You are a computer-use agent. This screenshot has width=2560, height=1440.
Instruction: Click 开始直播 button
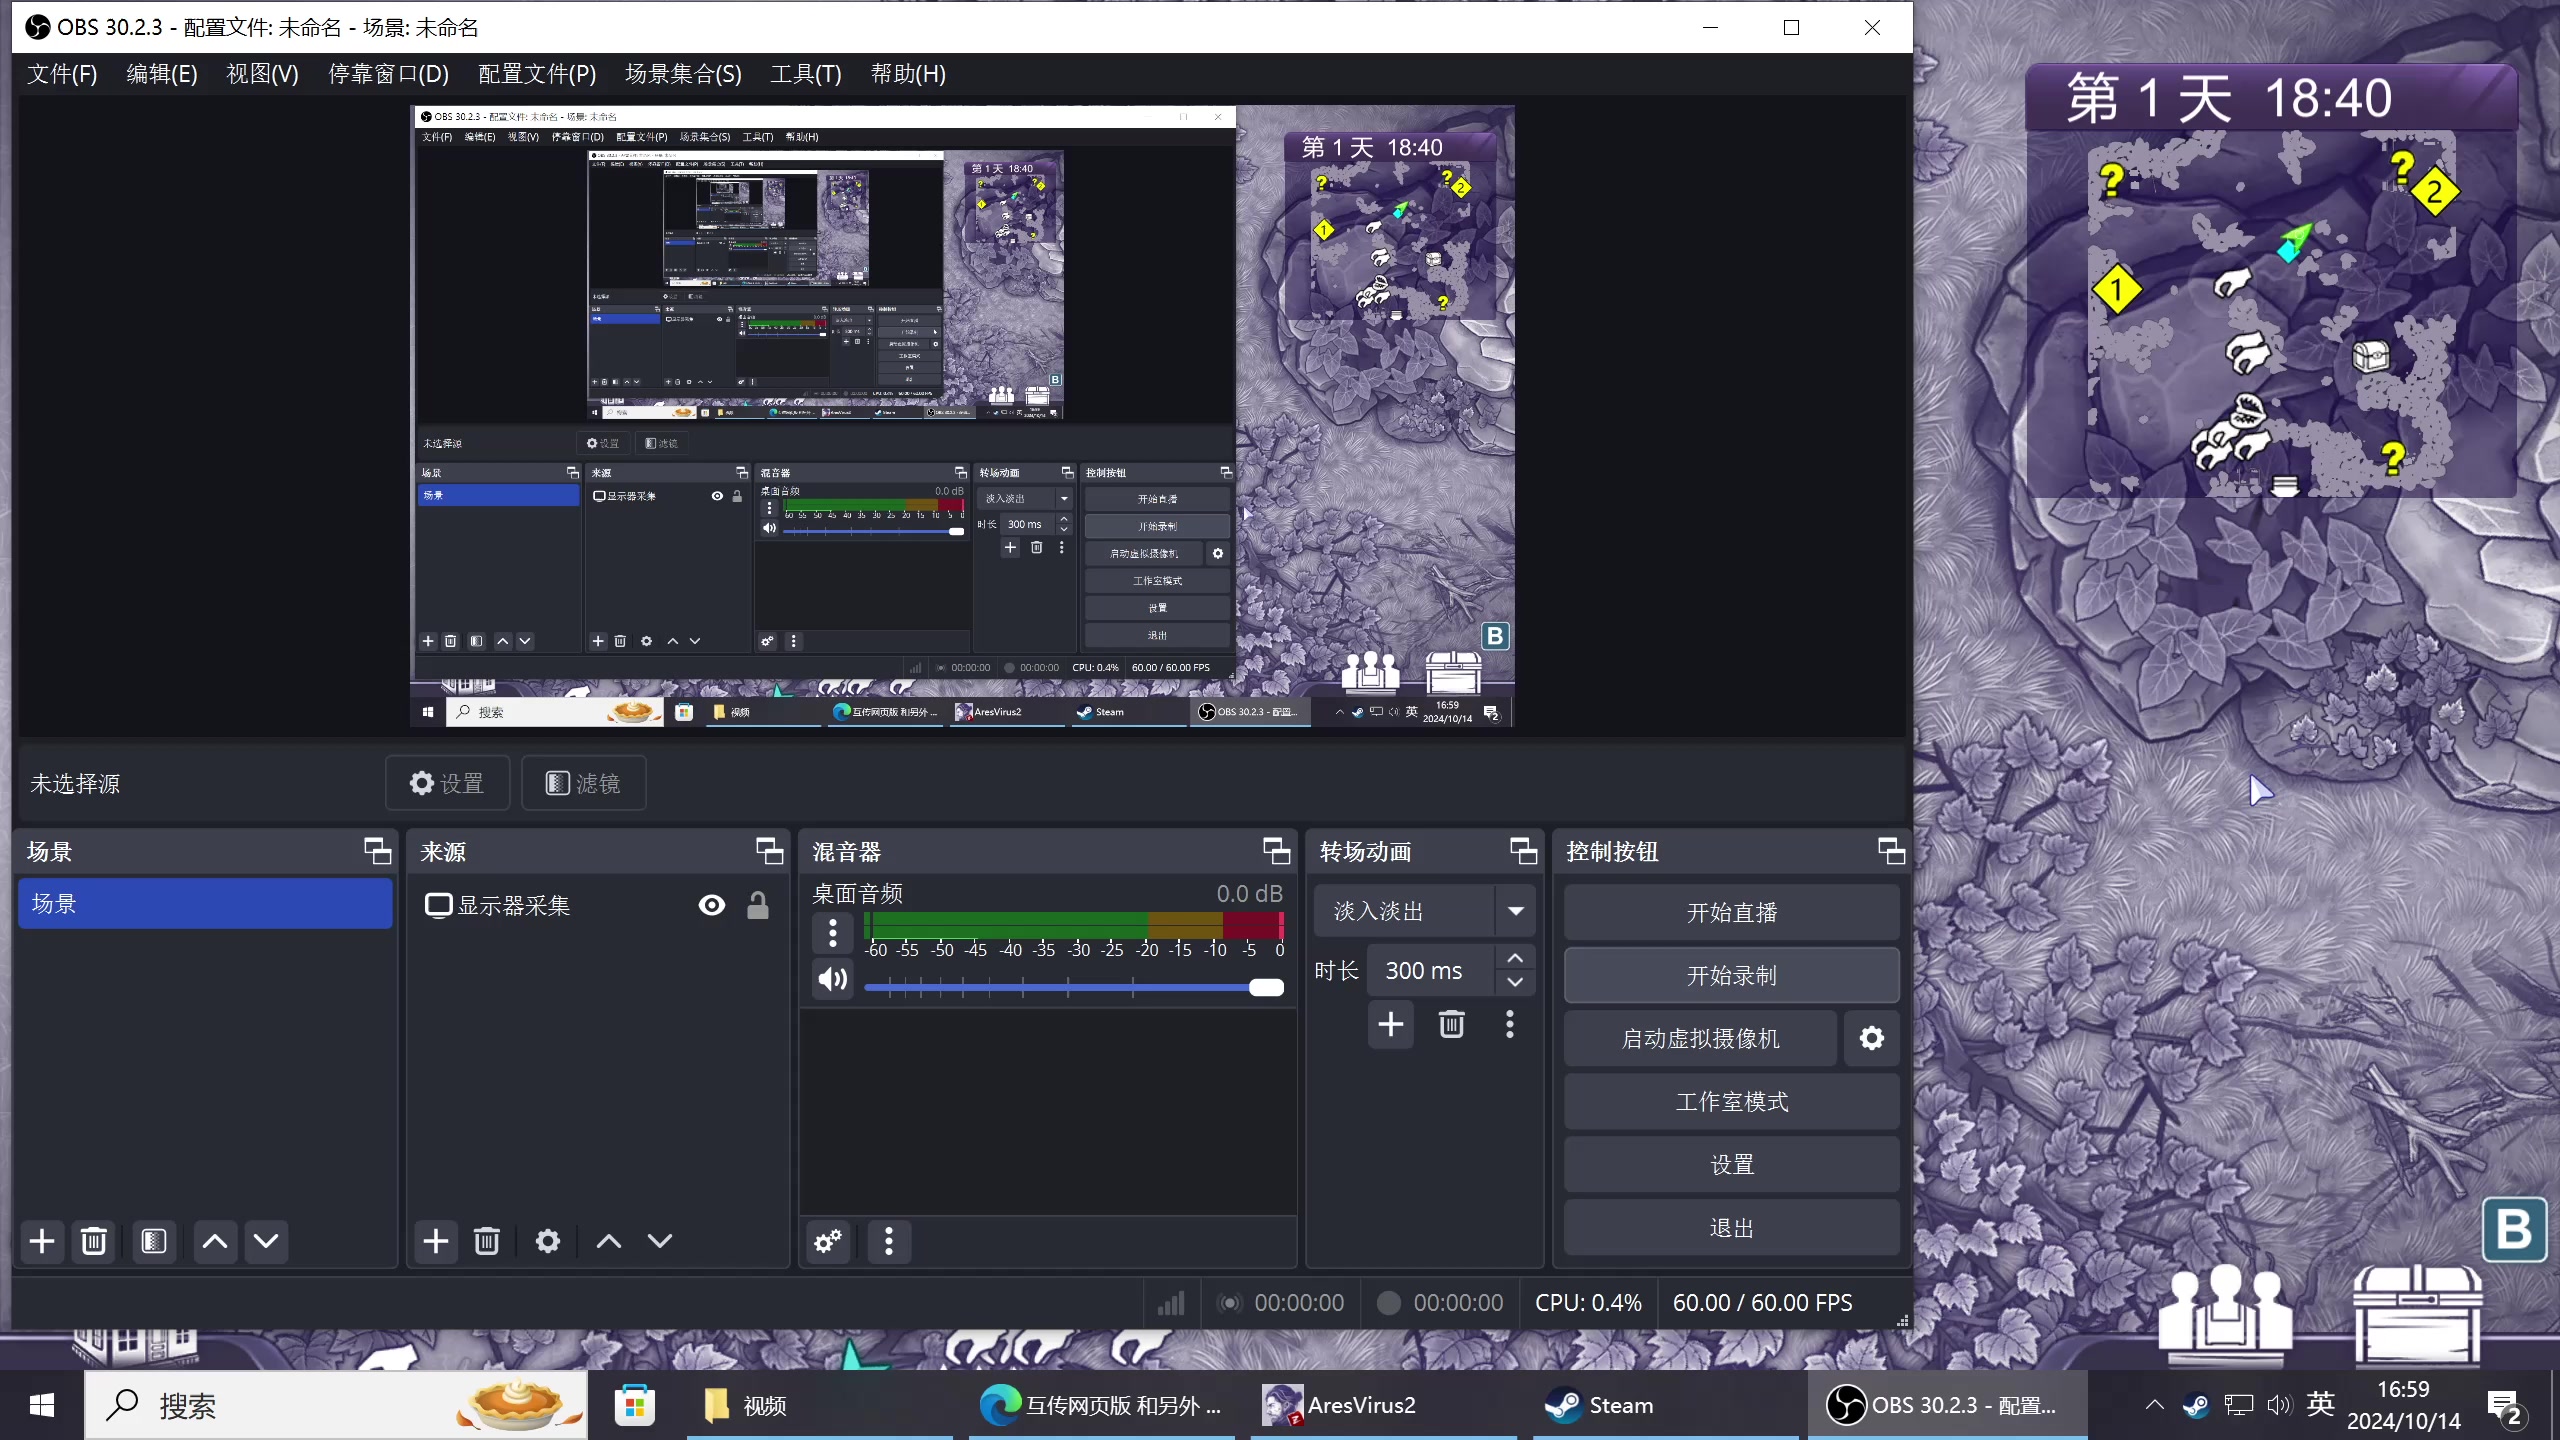1732,912
